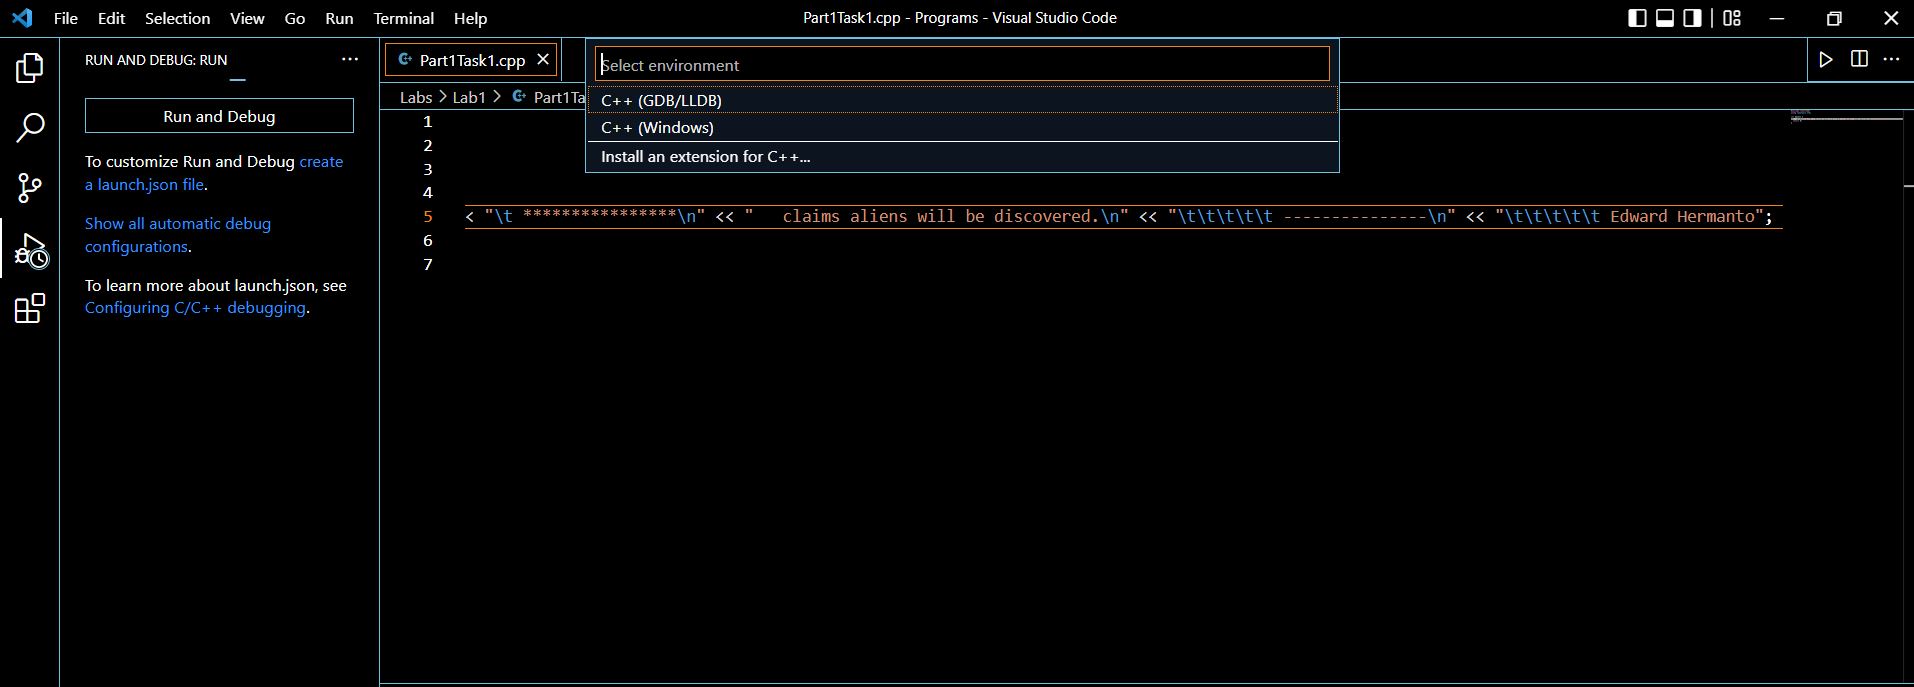The image size is (1914, 687).
Task: Open Configuring C/C++ debugging link
Action: [x=195, y=308]
